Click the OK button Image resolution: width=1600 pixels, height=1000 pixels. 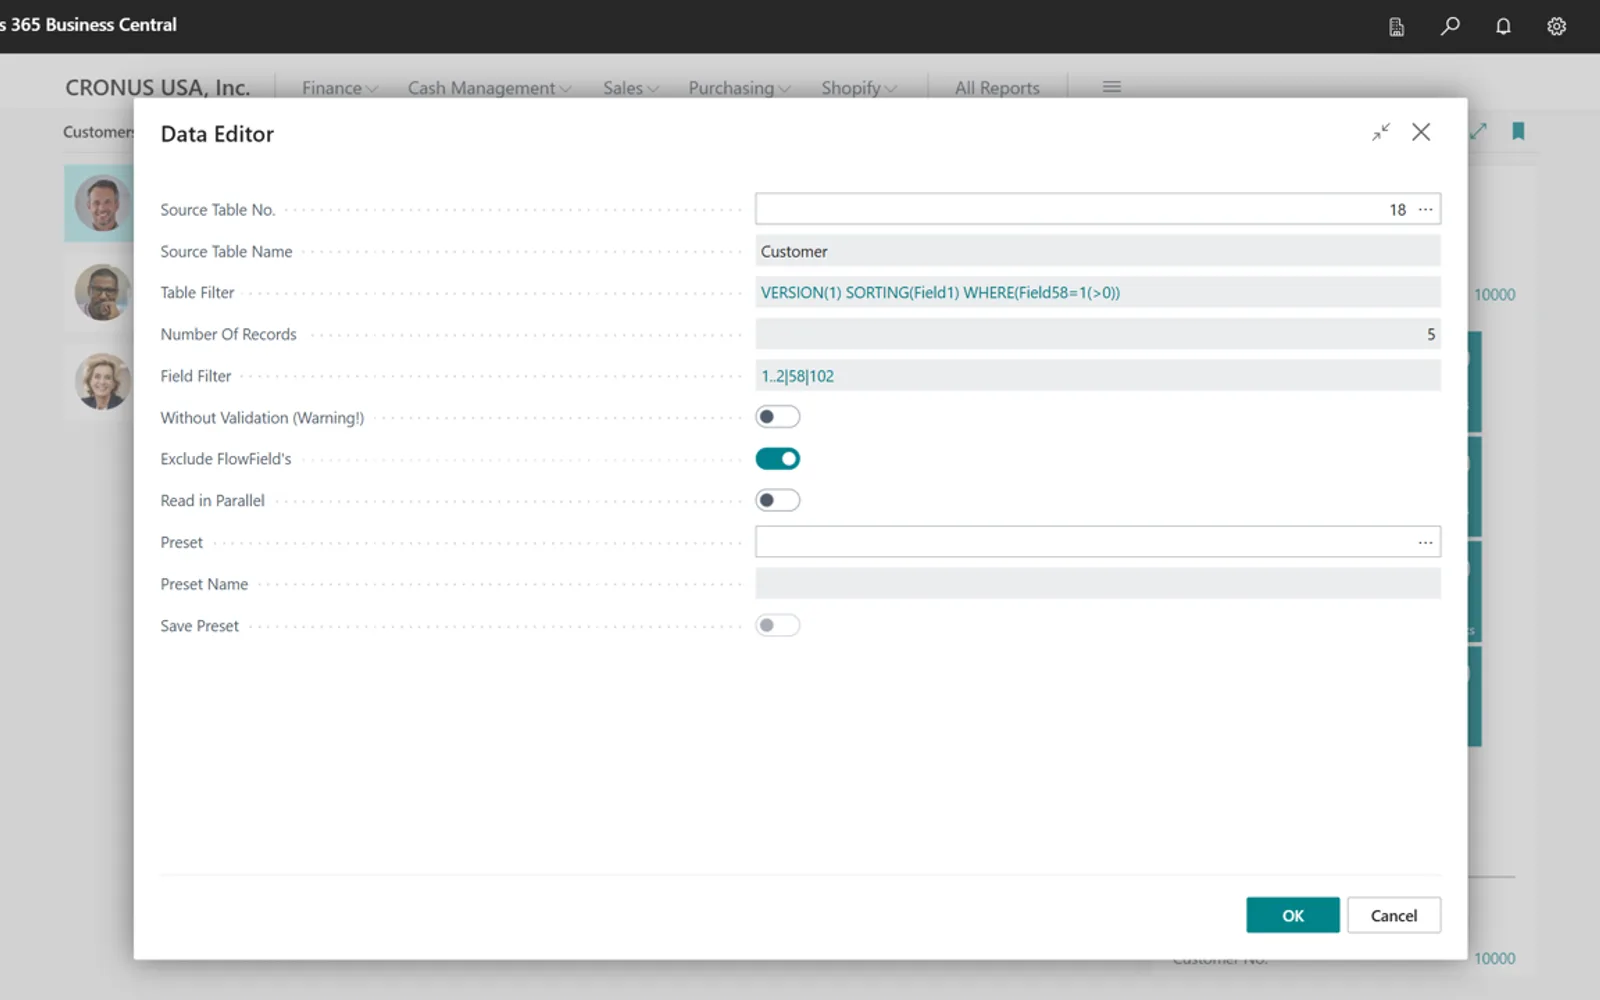1292,915
